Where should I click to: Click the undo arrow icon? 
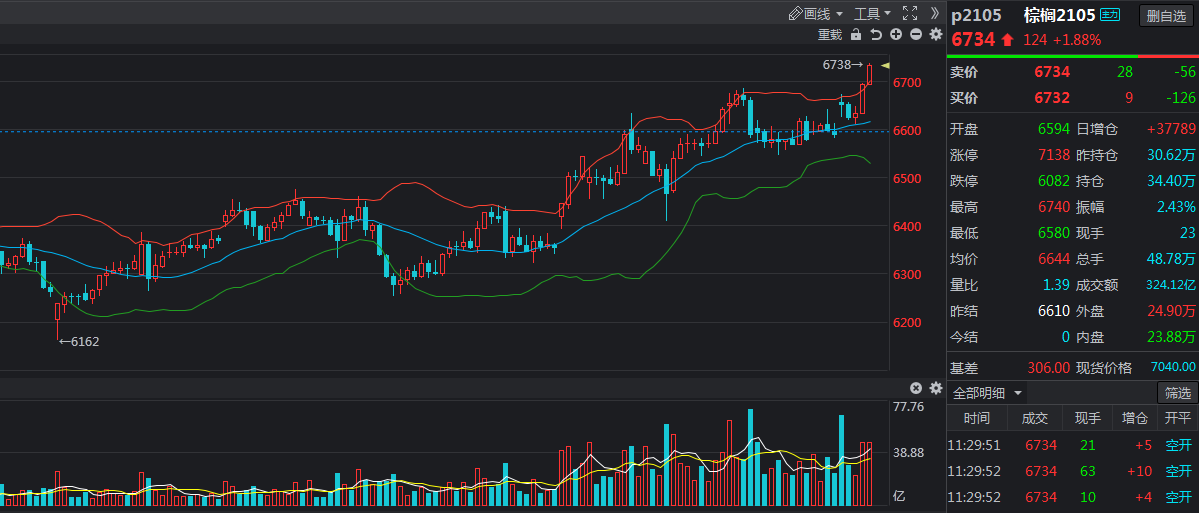click(x=876, y=34)
